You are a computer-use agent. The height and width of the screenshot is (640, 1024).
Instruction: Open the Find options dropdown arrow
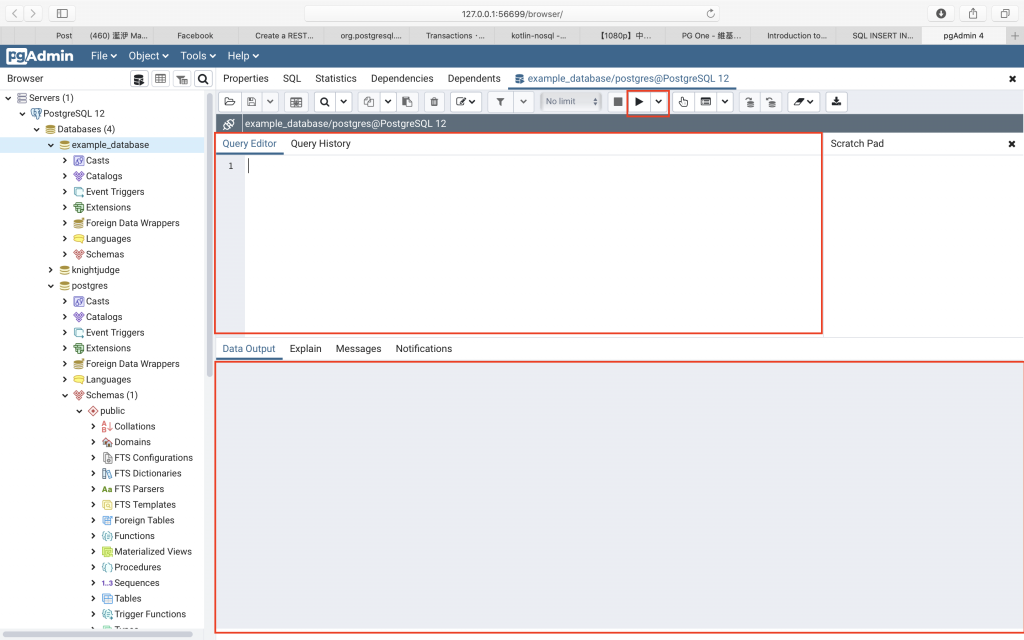pos(344,102)
